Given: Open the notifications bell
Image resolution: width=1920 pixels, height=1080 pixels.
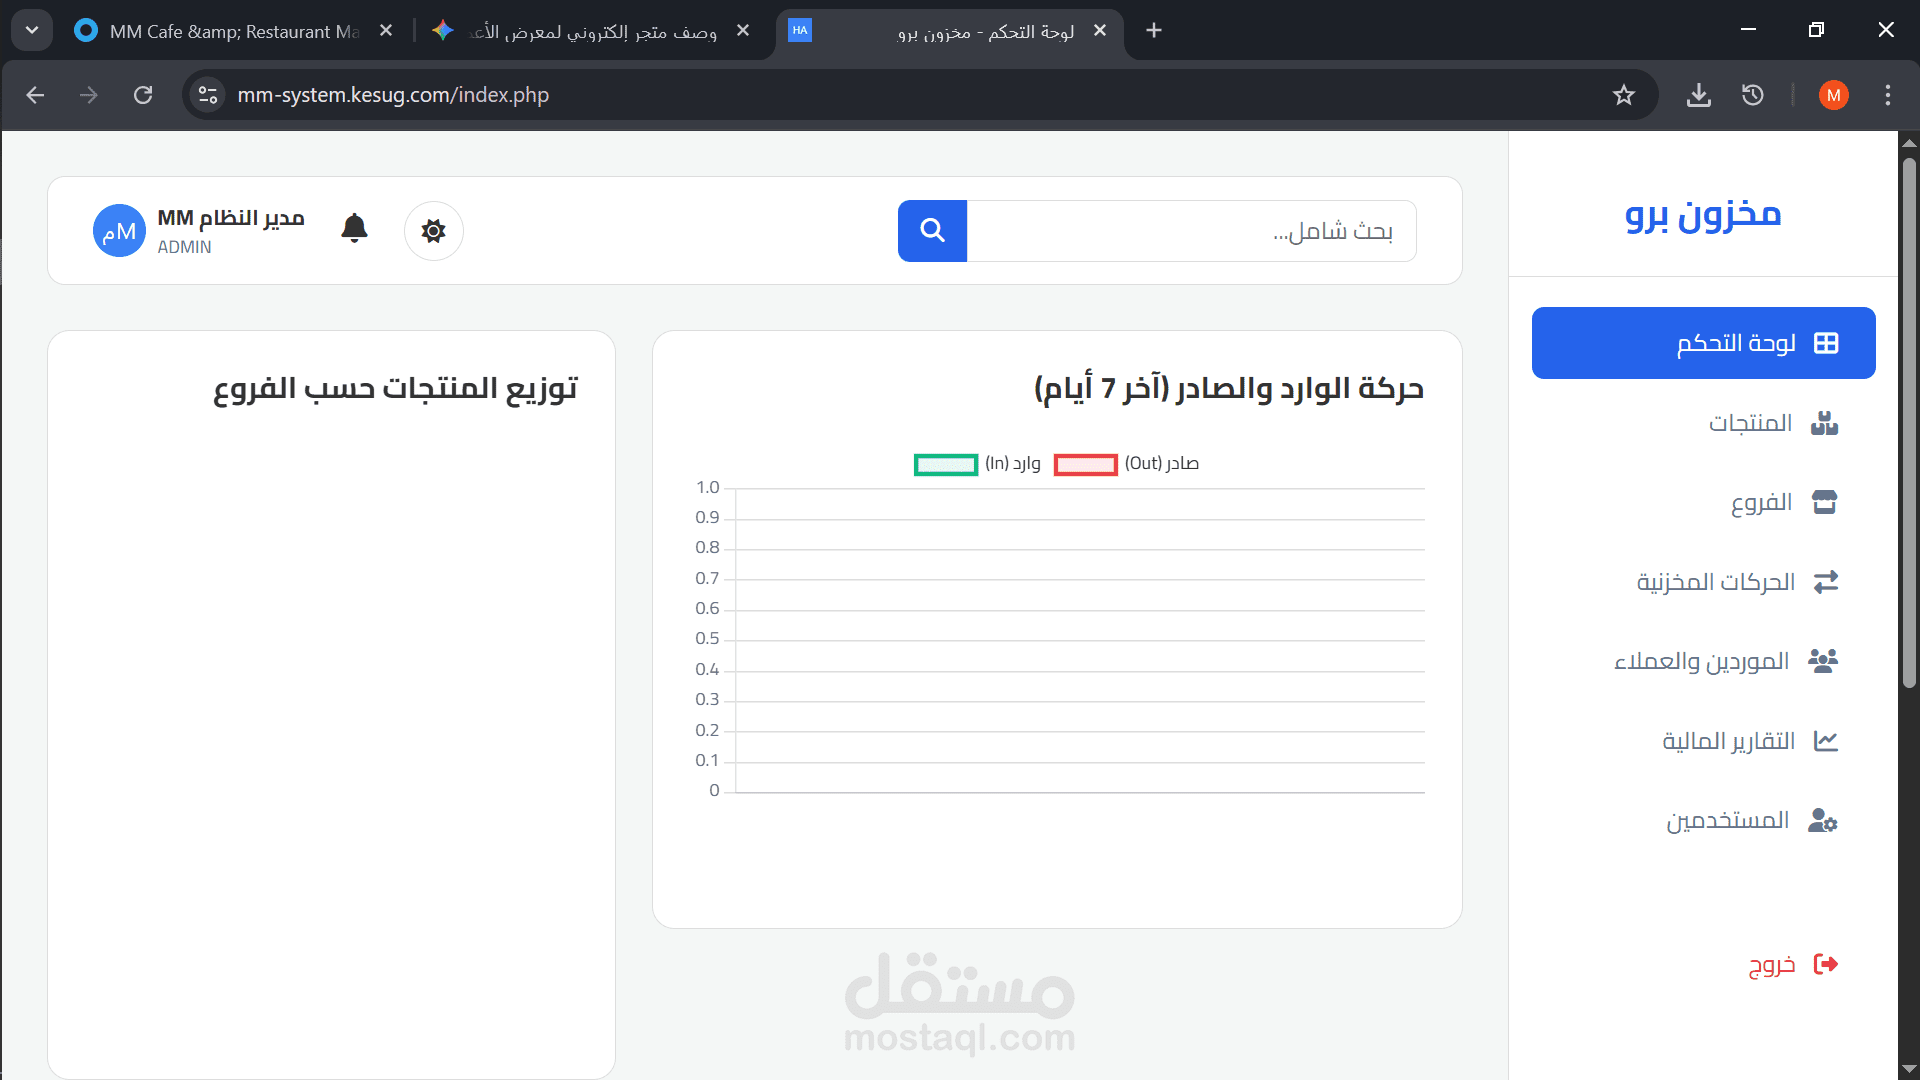Looking at the screenshot, I should 354,229.
